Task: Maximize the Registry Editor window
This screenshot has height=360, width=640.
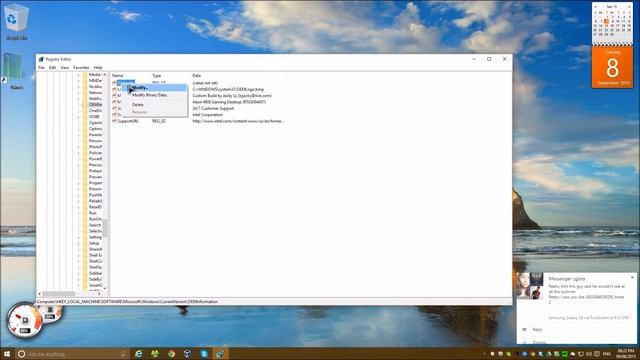Action: click(x=489, y=59)
